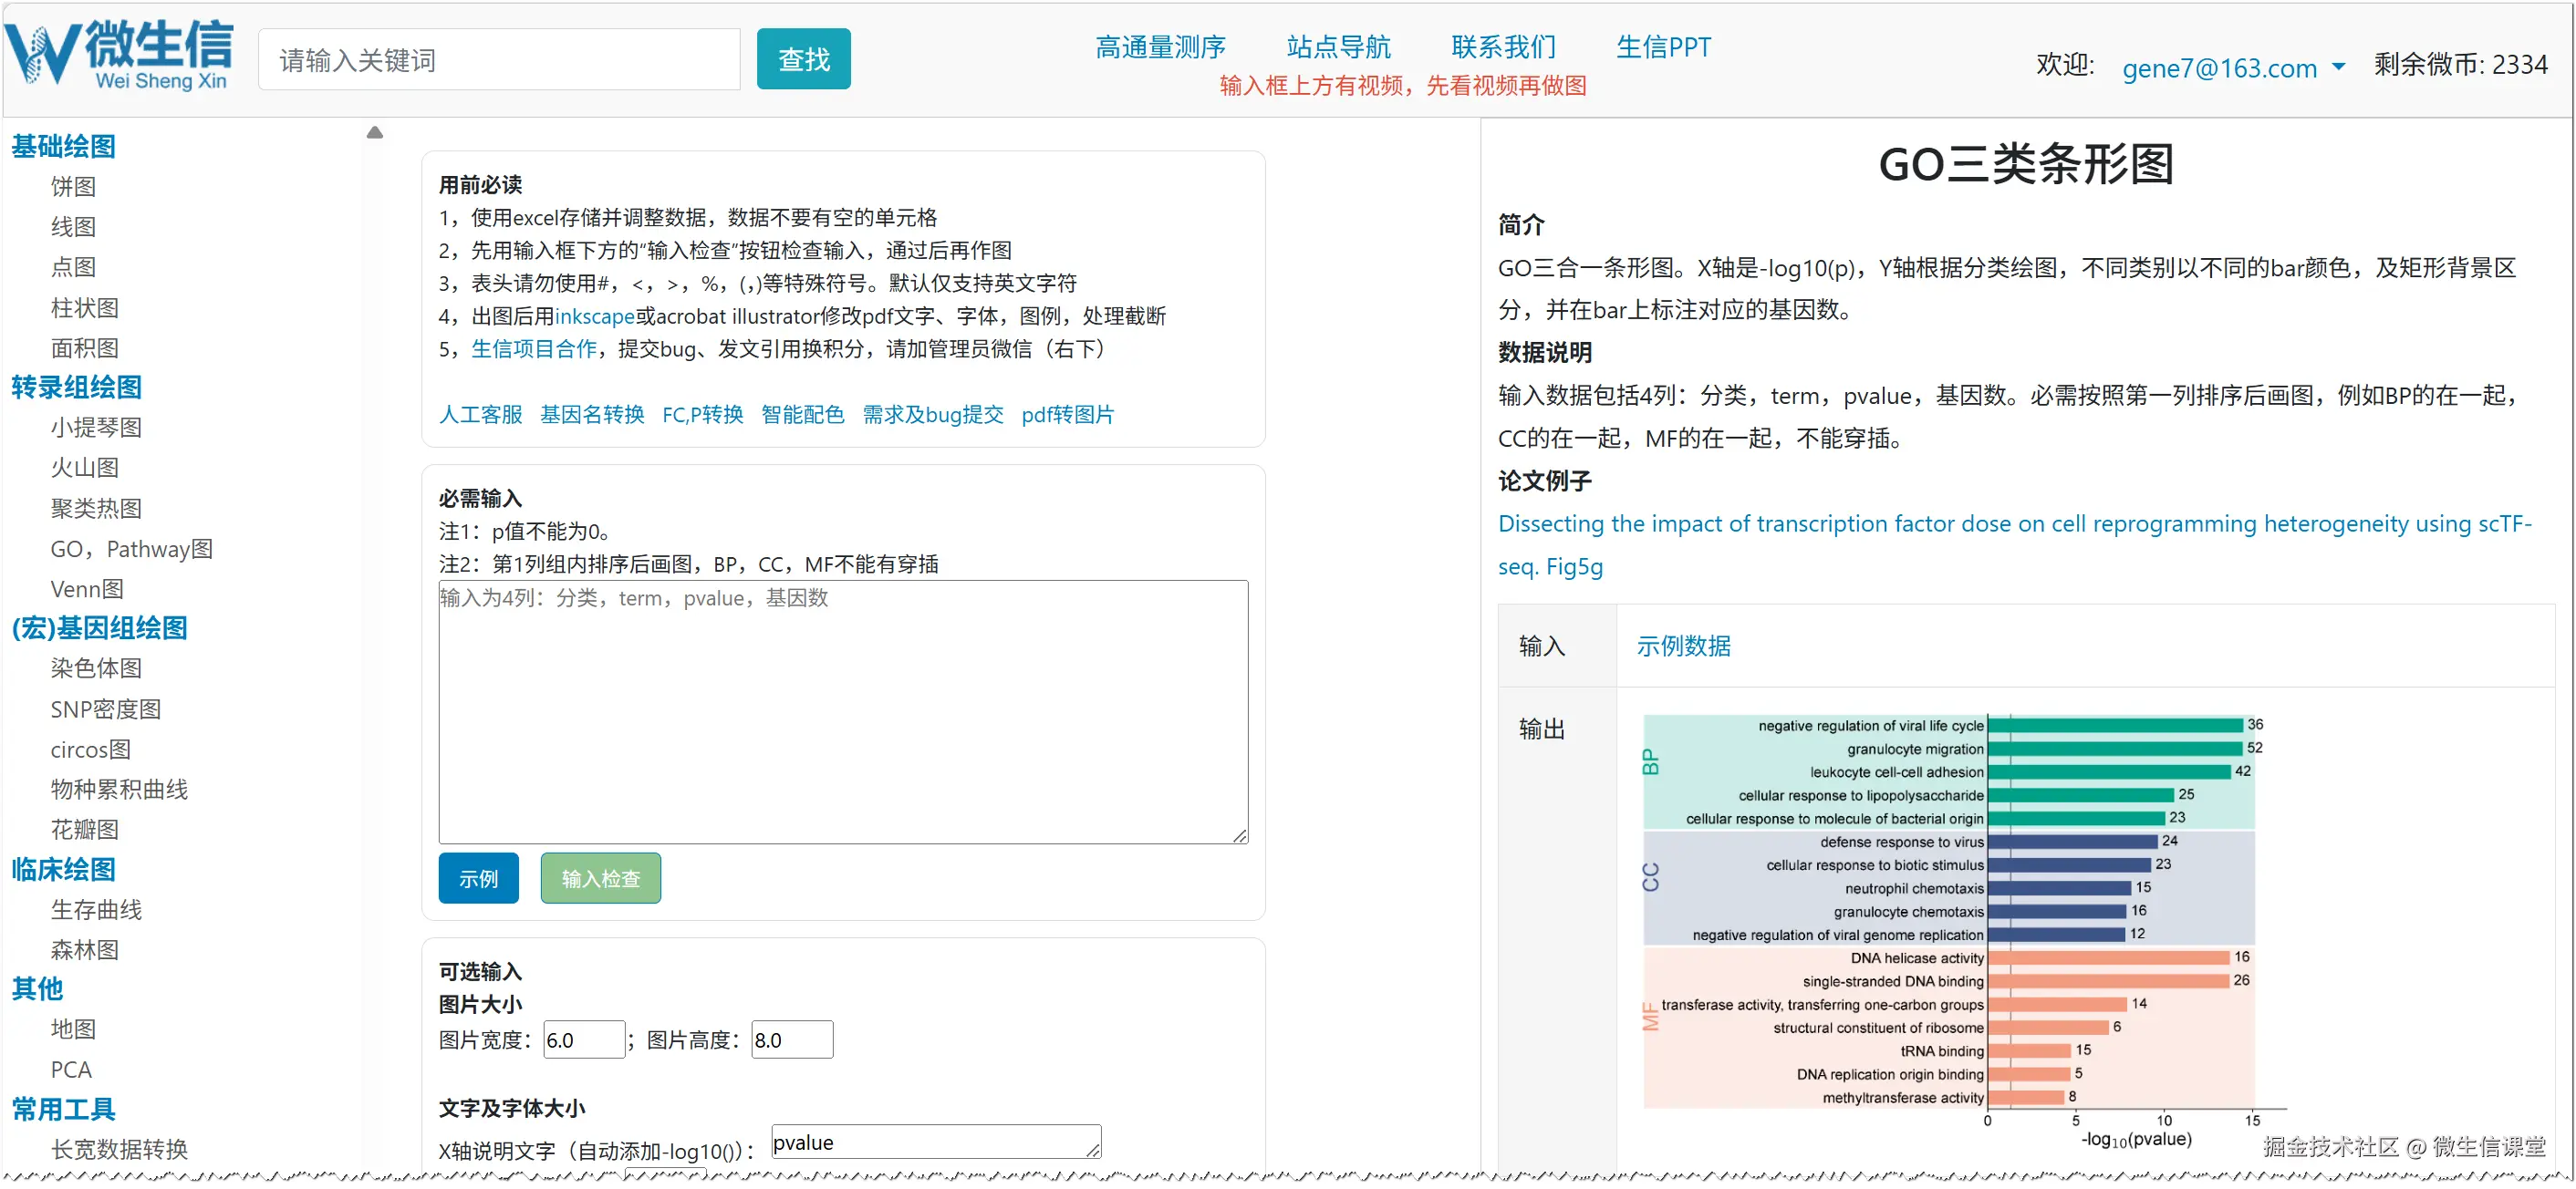Open the 人工客服 link
The image size is (2576, 1189).
(480, 415)
